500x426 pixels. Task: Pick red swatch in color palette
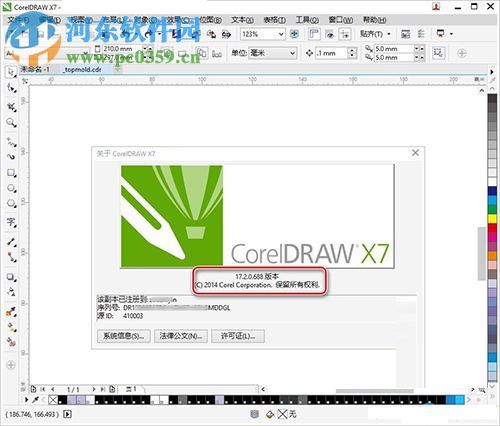[492, 228]
